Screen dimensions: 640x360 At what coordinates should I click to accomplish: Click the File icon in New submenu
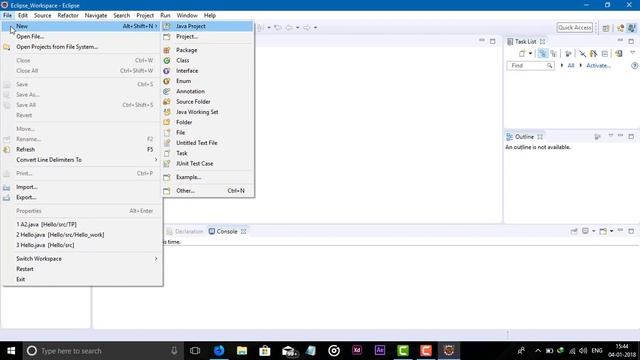tap(167, 133)
